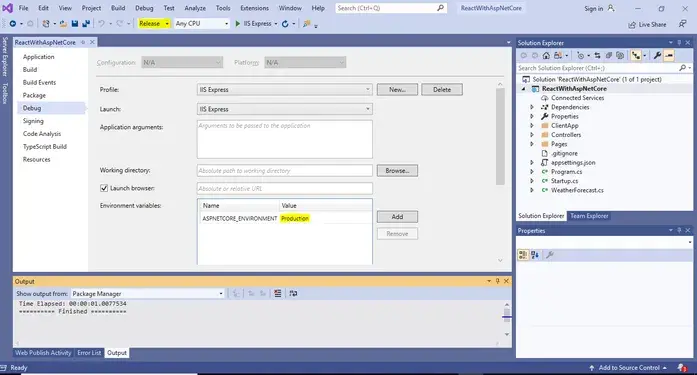
Task: Switch to the Error List tab
Action: (x=89, y=353)
